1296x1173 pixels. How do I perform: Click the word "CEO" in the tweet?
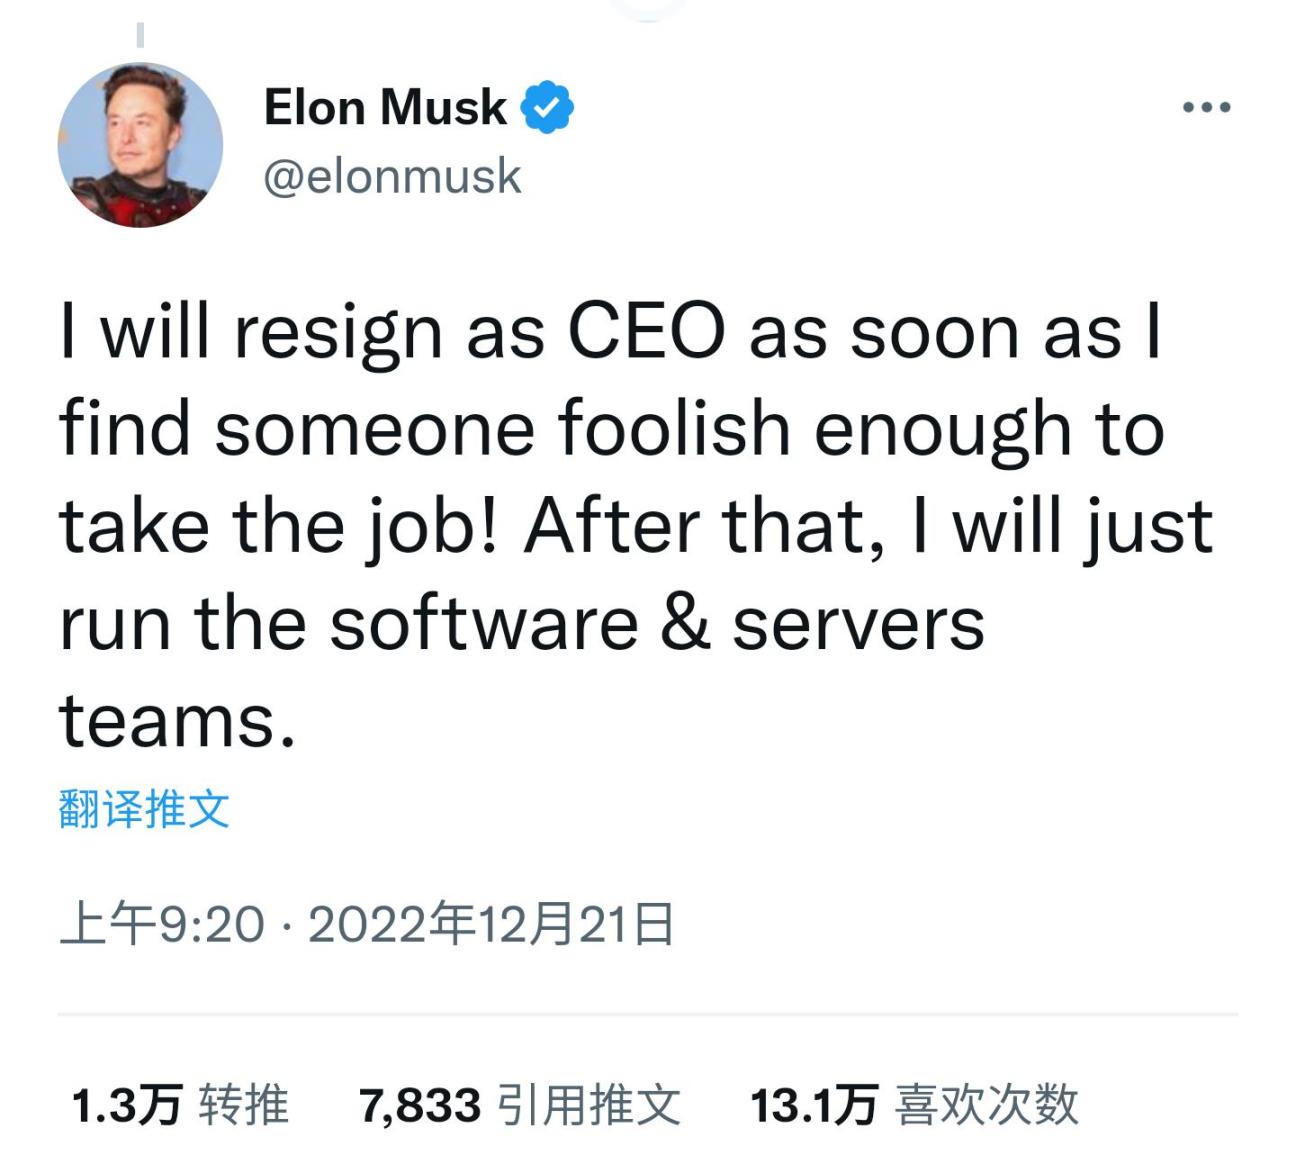[646, 332]
